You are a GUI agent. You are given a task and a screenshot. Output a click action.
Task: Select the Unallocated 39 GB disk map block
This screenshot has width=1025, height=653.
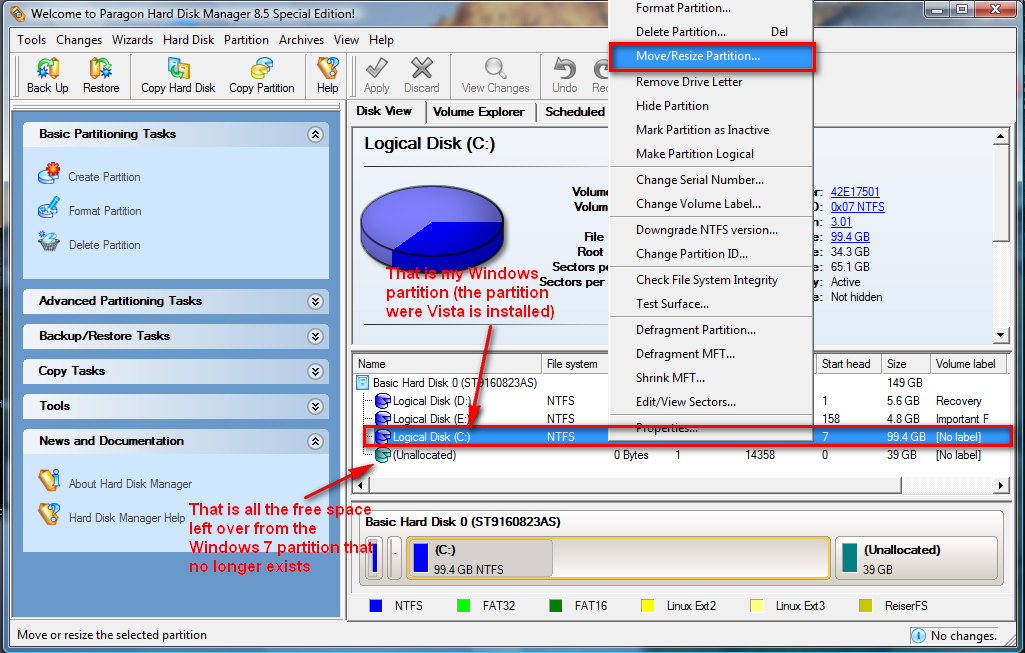coord(916,558)
